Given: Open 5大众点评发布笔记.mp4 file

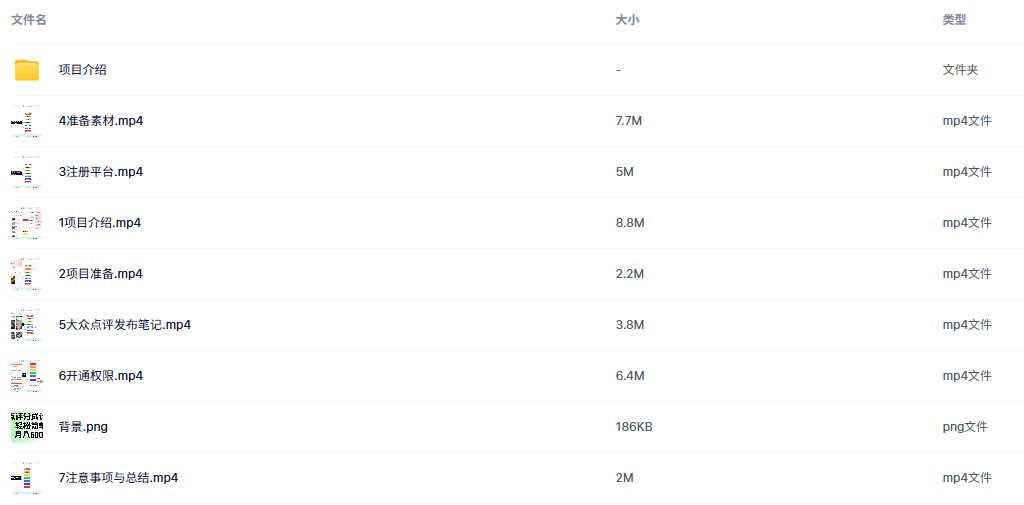Looking at the screenshot, I should (125, 325).
